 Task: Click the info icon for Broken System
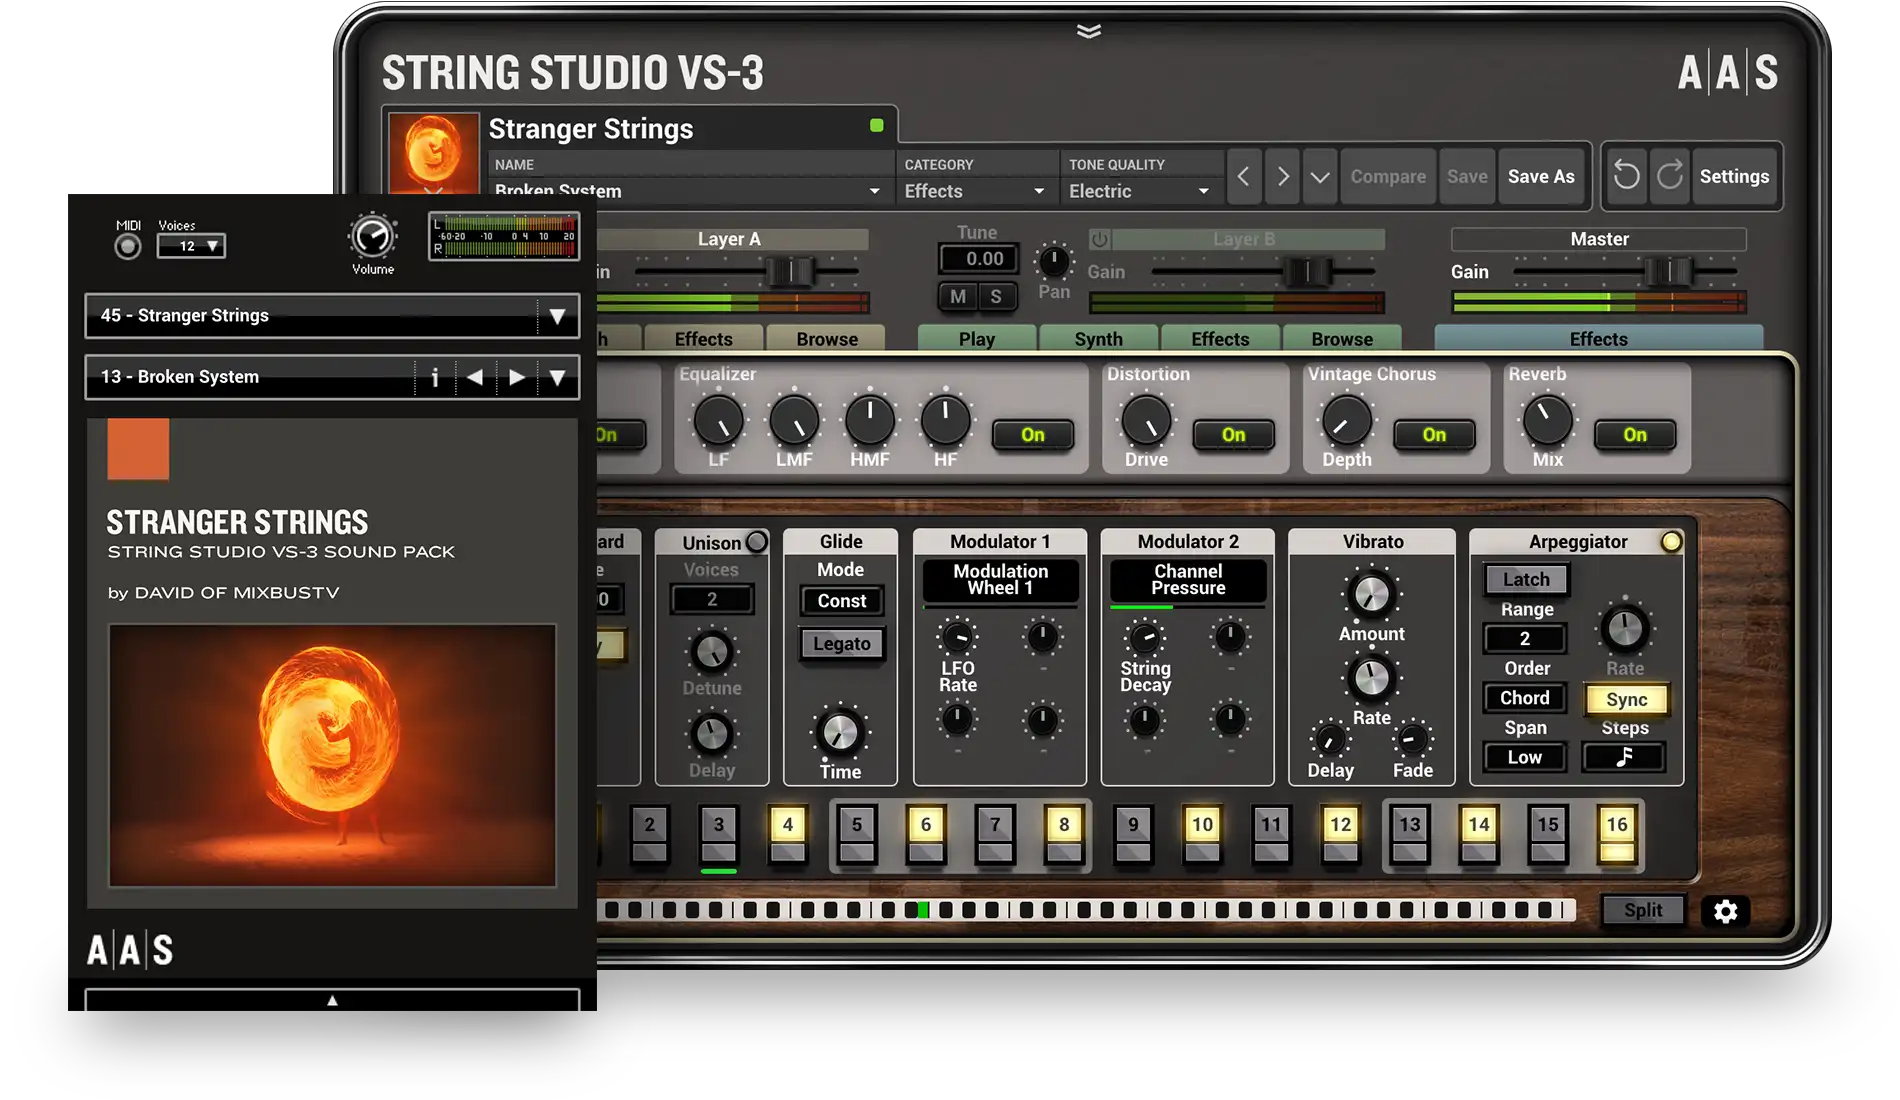[x=434, y=377]
